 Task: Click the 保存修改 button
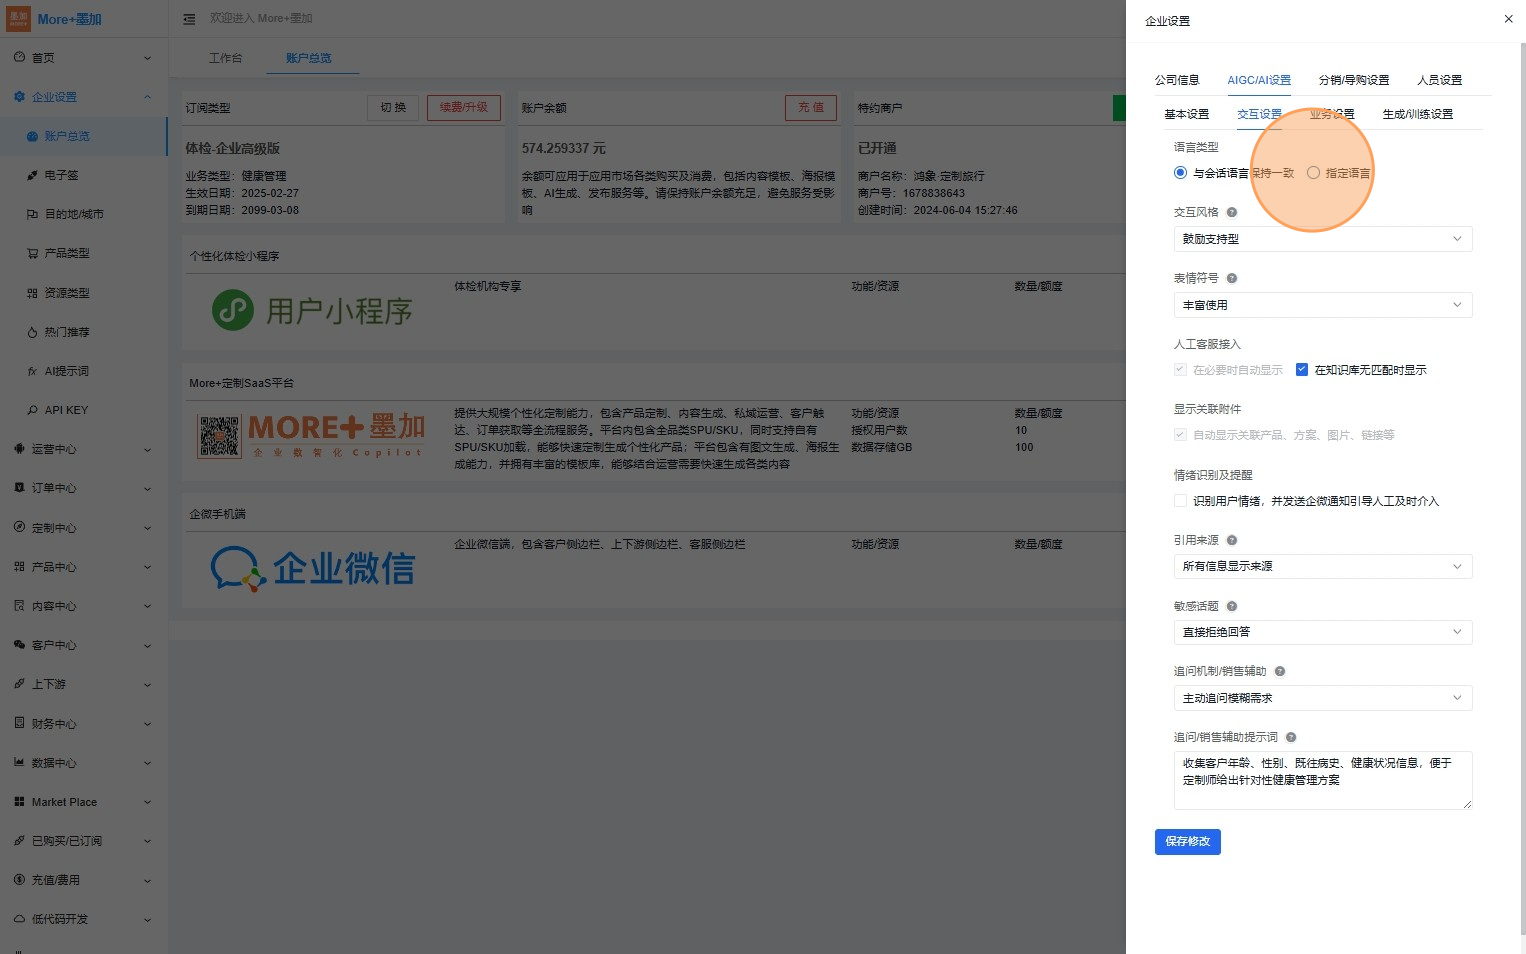point(1187,842)
